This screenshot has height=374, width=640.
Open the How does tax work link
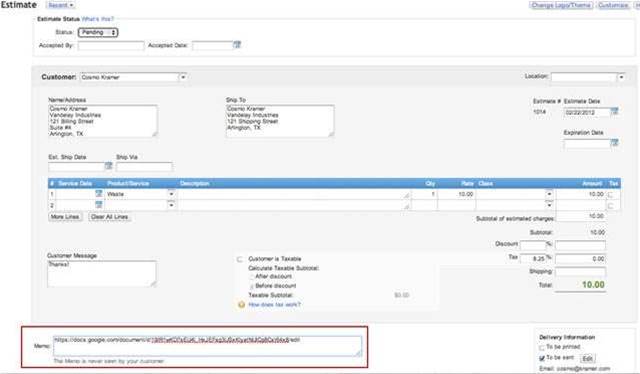(274, 305)
